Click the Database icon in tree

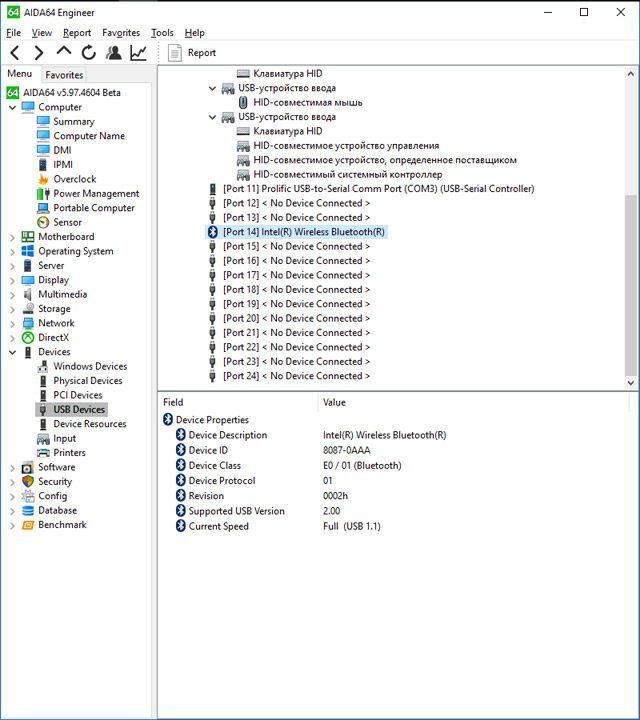pos(28,511)
